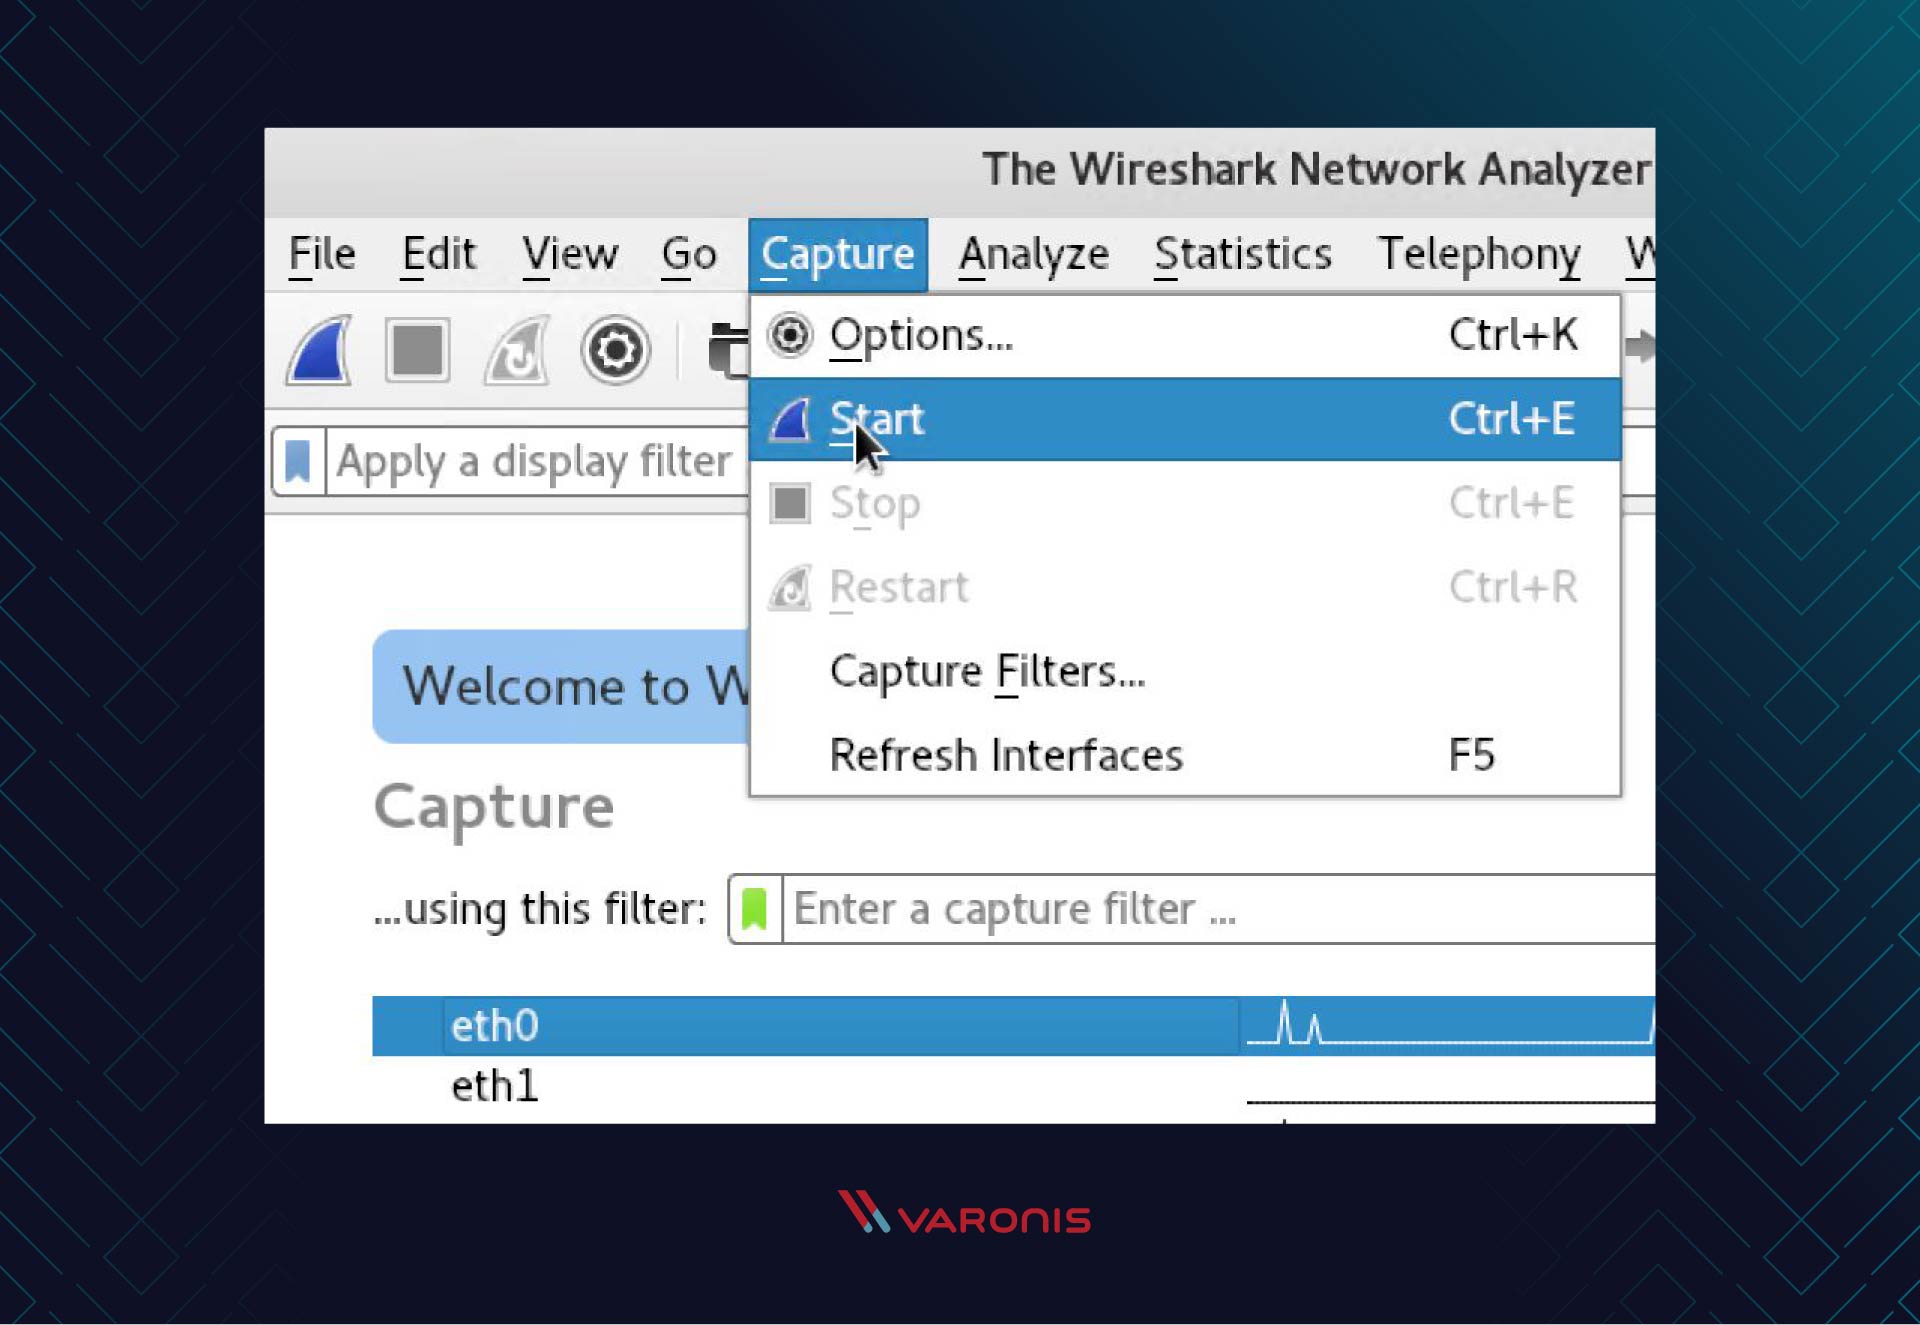
Task: Click the Capture section heading
Action: click(x=494, y=808)
